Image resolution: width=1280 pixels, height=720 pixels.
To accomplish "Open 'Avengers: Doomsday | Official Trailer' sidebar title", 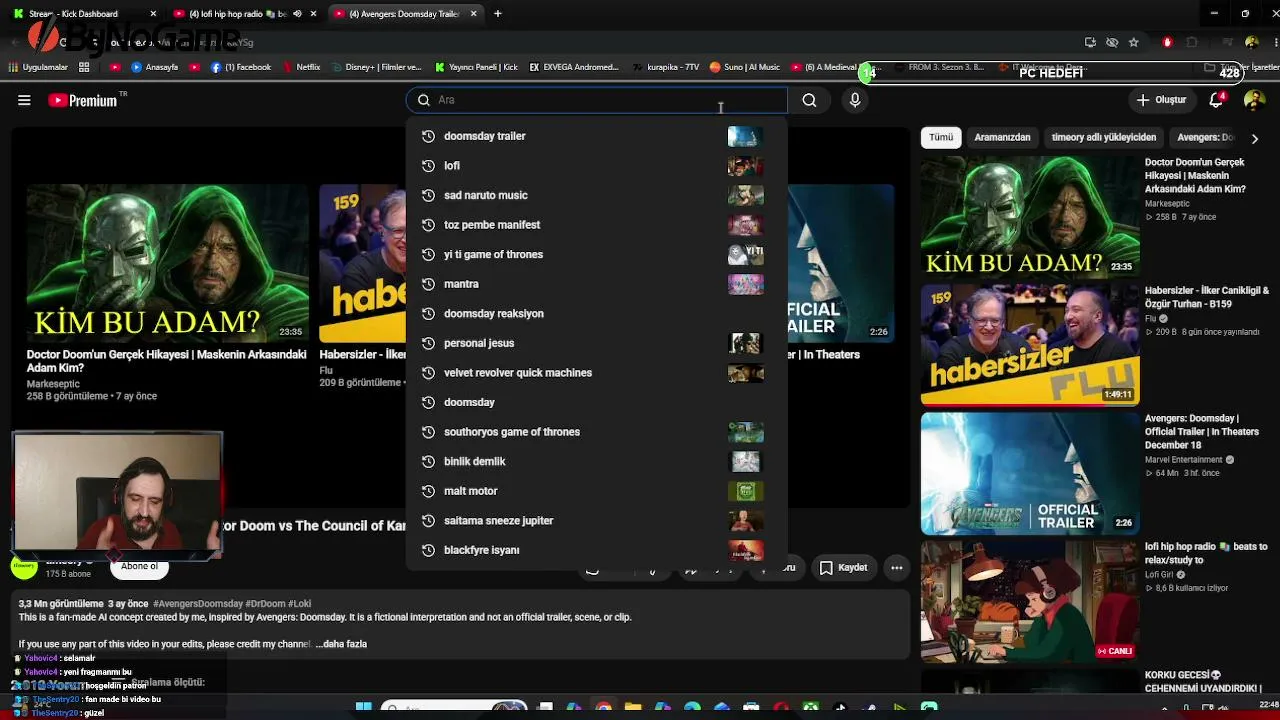I will (1202, 432).
